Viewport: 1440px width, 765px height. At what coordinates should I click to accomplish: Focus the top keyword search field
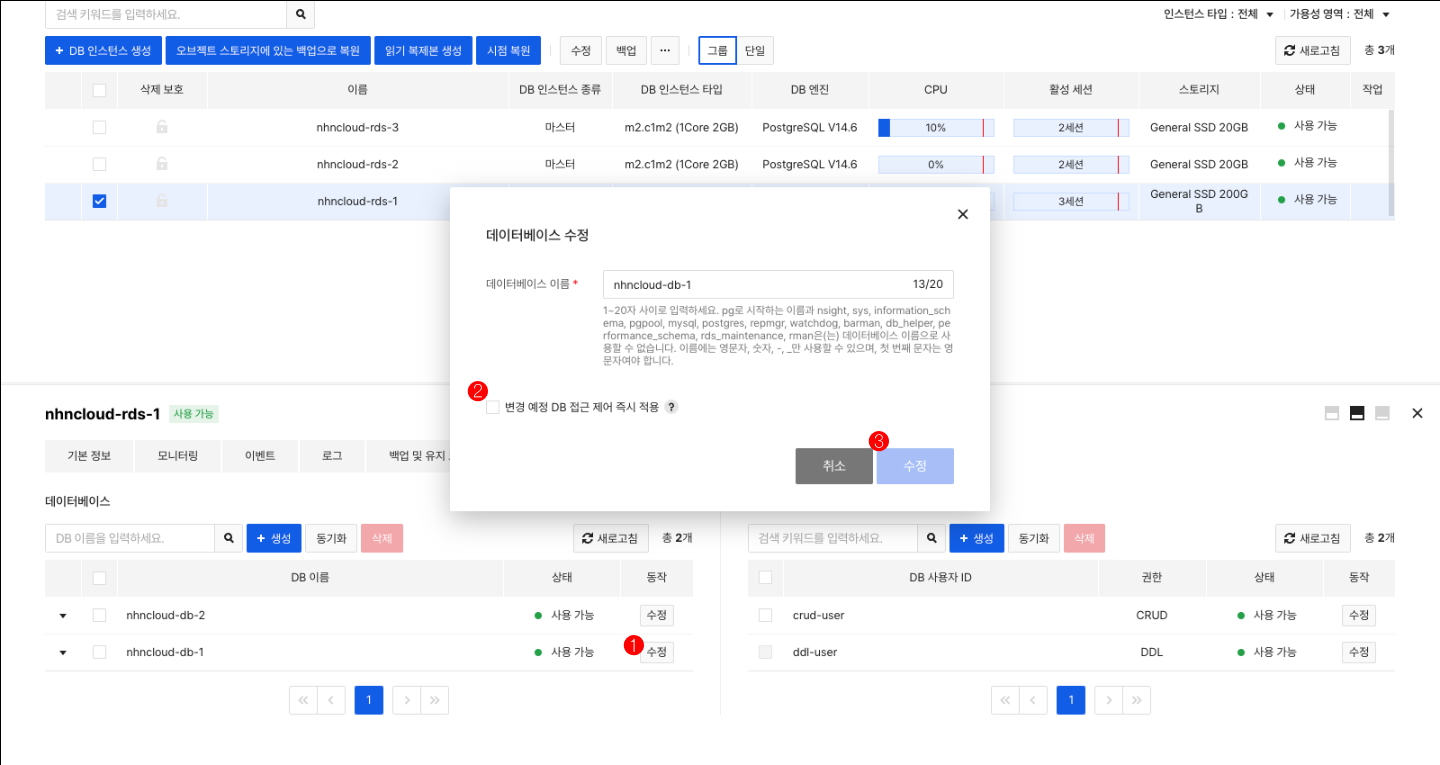point(166,15)
